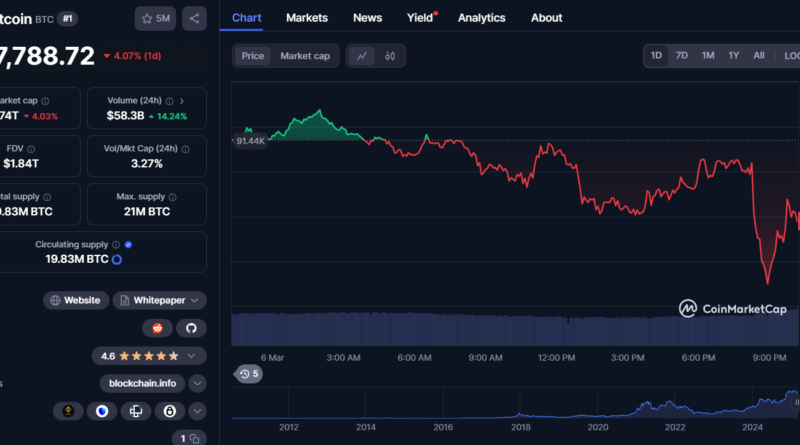Toggle chart to Price view
Viewport: 800px width, 445px height.
[x=253, y=56]
